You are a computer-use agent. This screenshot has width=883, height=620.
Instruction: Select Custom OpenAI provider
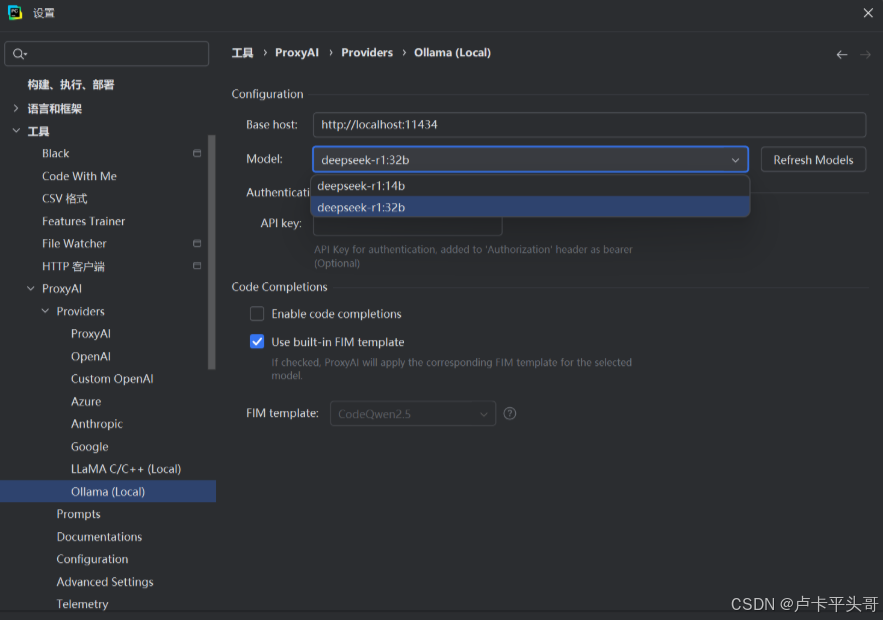[x=112, y=379]
